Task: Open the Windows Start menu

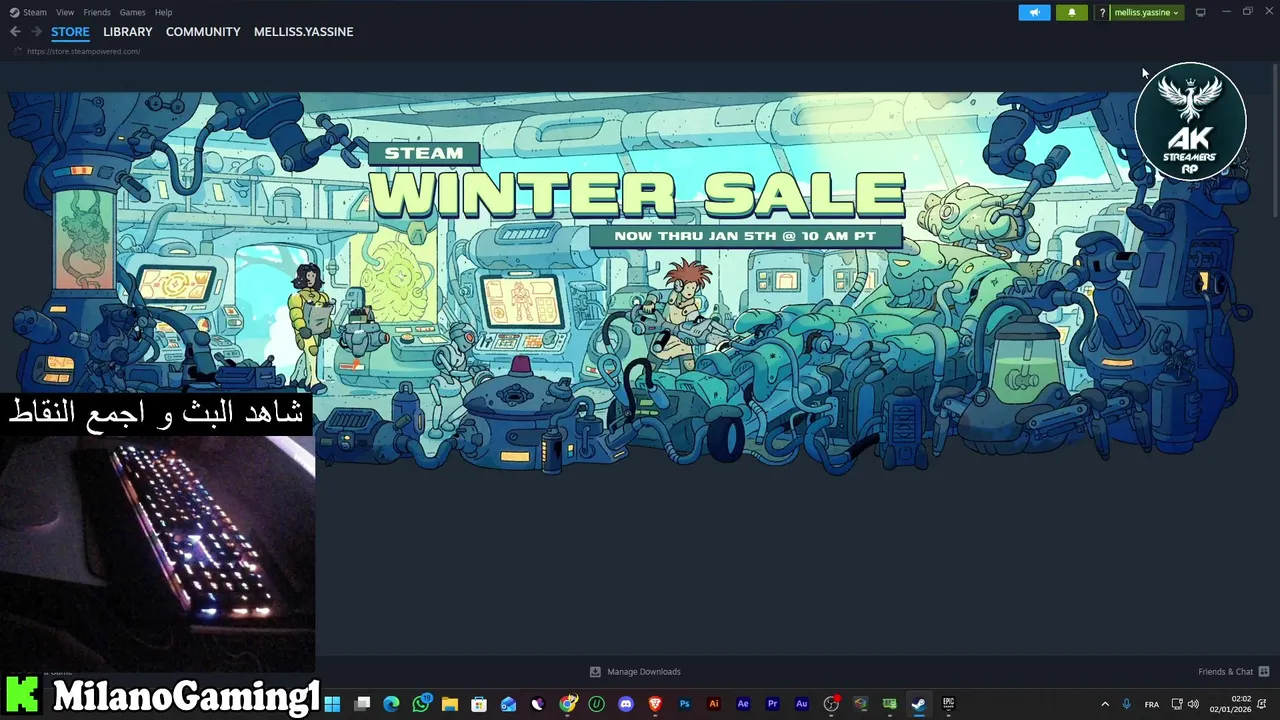Action: [x=332, y=704]
